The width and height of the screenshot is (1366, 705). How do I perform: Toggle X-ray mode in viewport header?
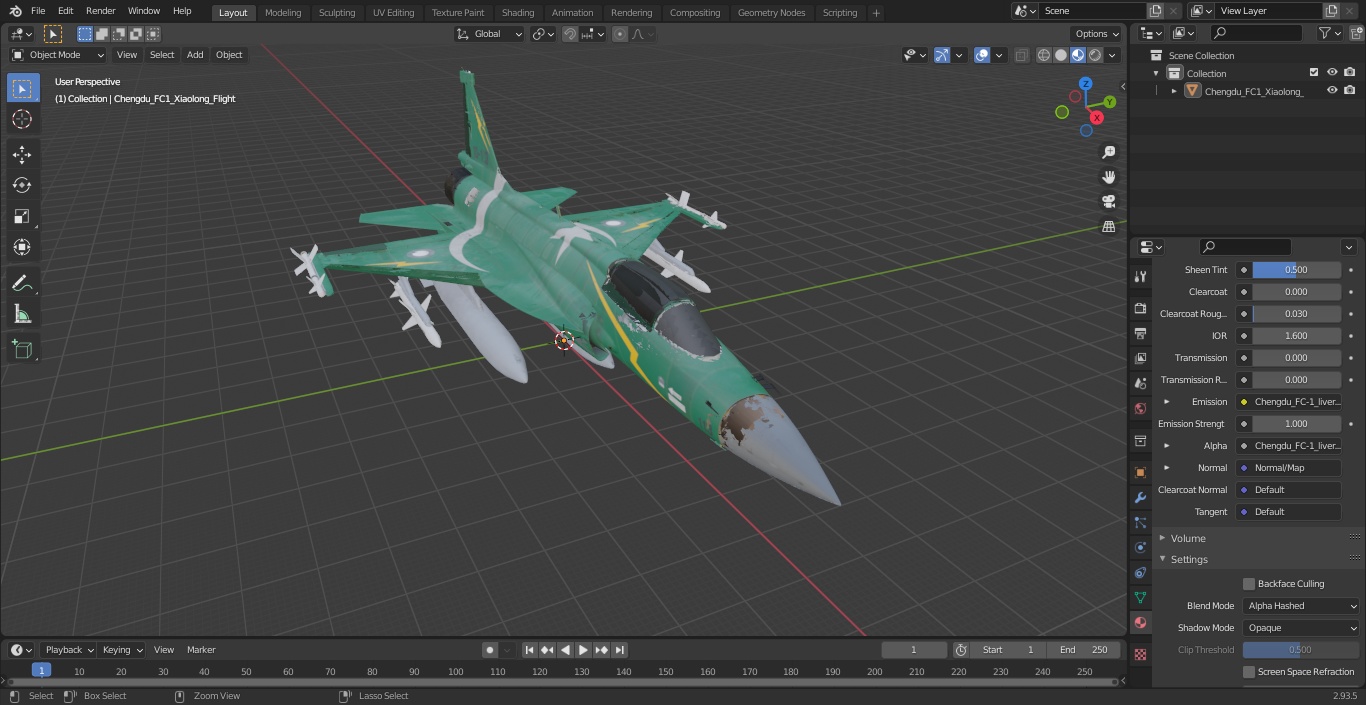1021,55
